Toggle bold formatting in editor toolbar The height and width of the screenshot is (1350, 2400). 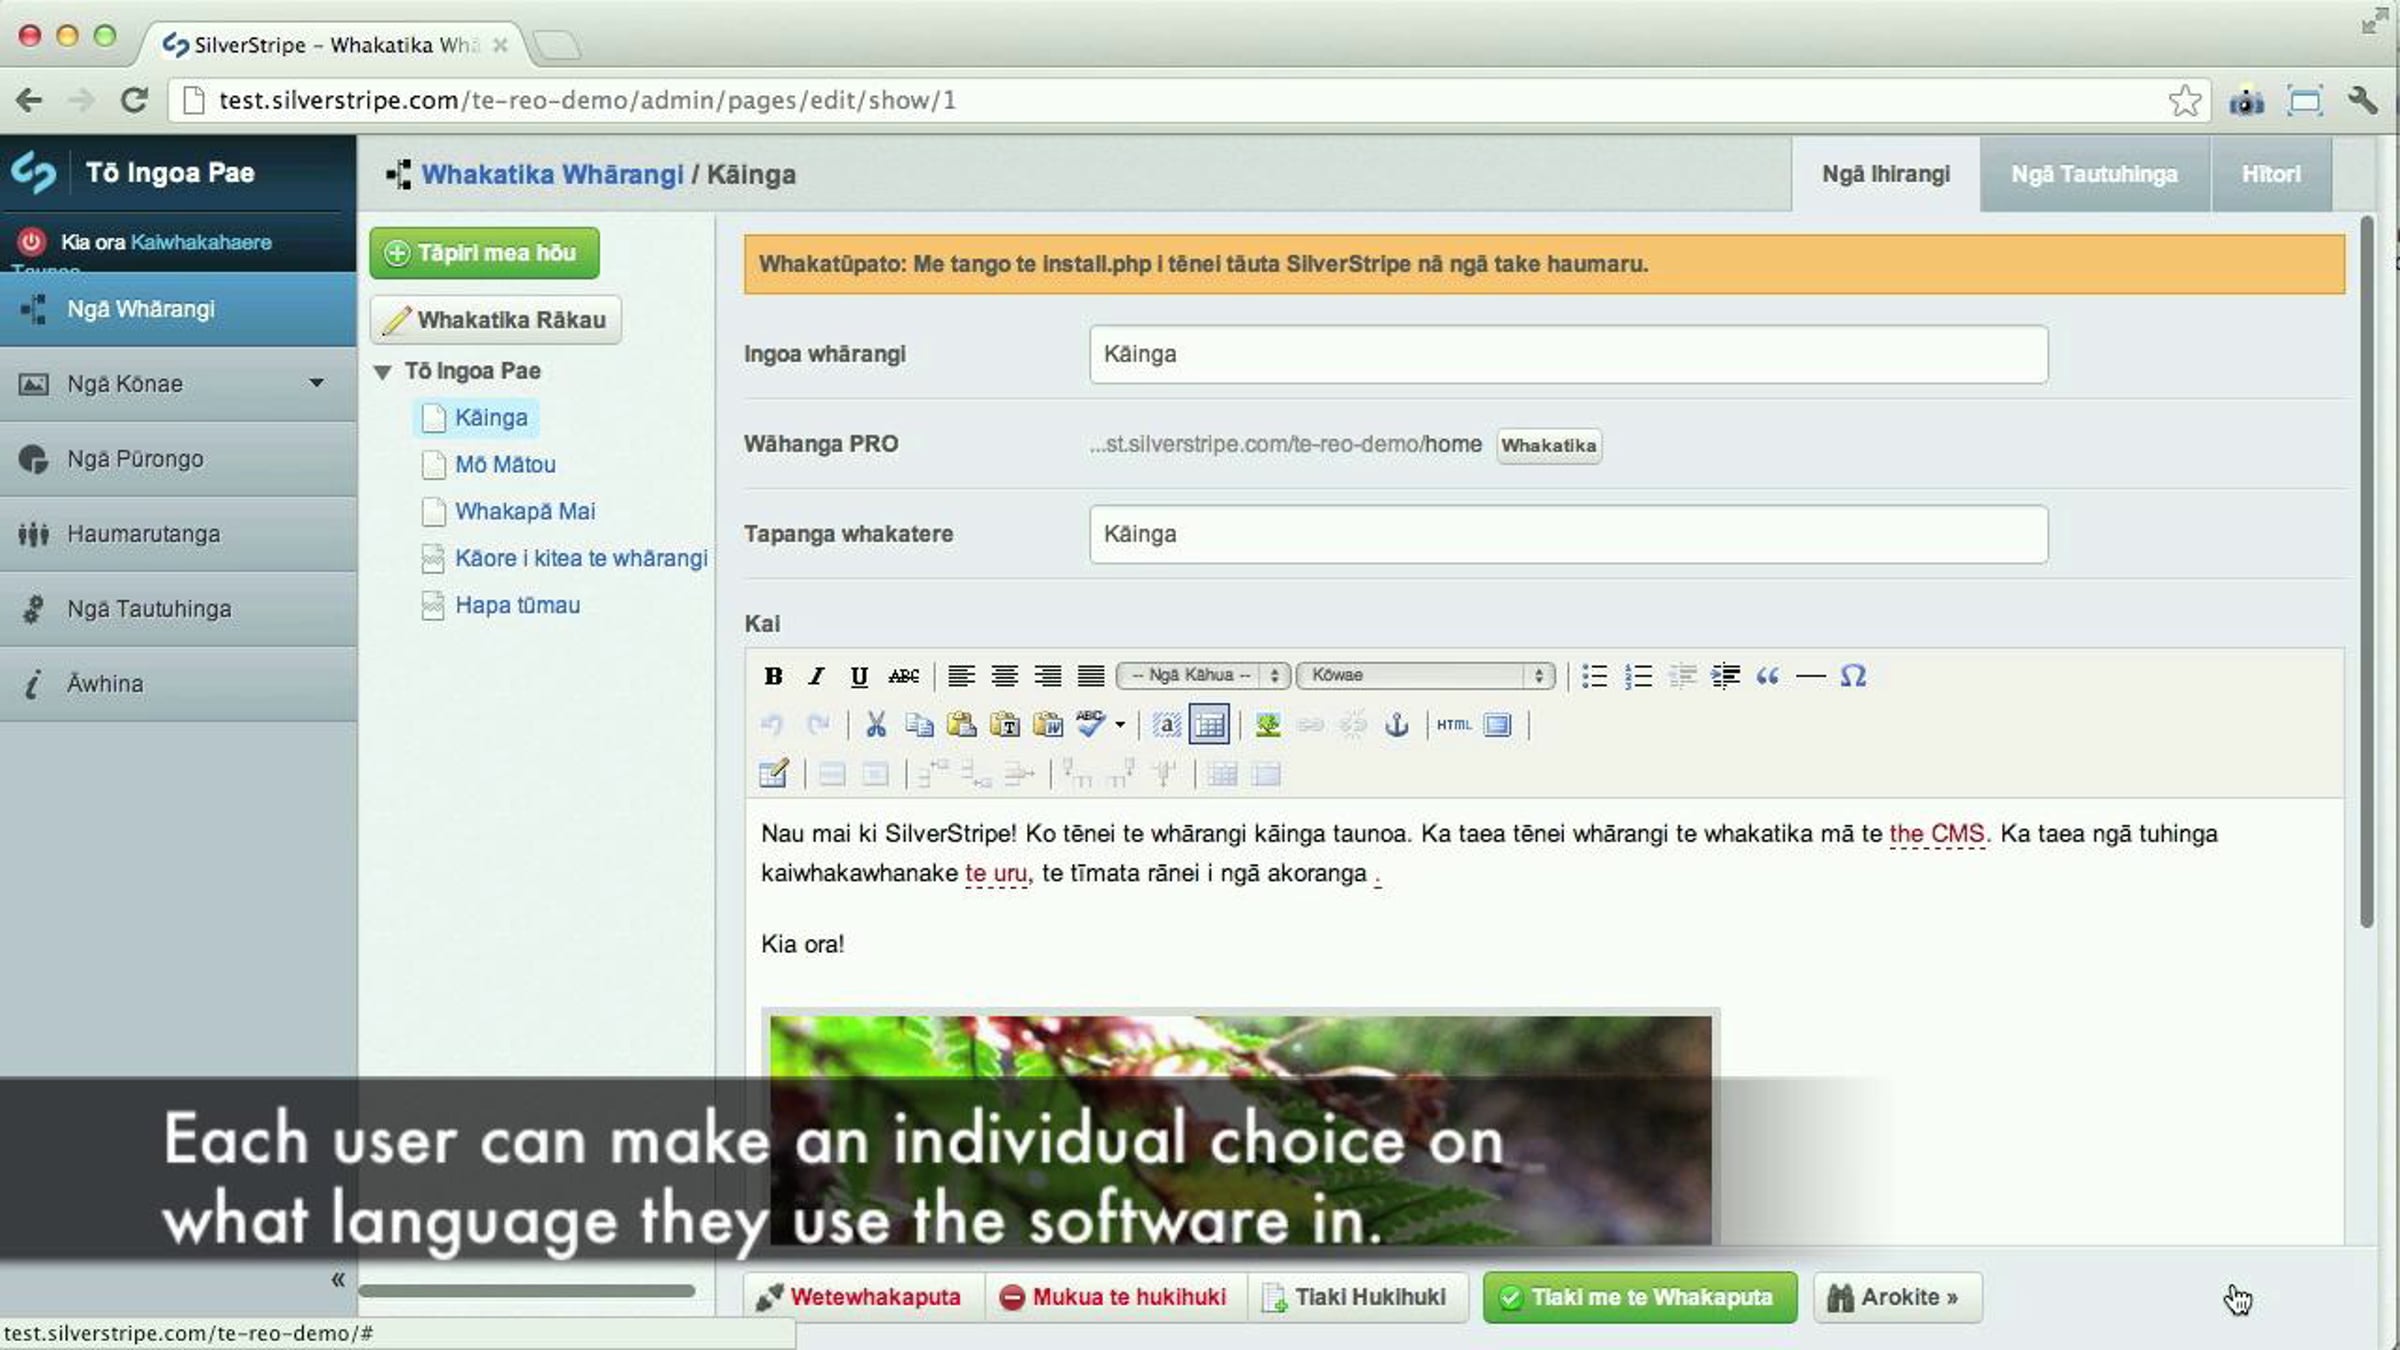(x=773, y=676)
